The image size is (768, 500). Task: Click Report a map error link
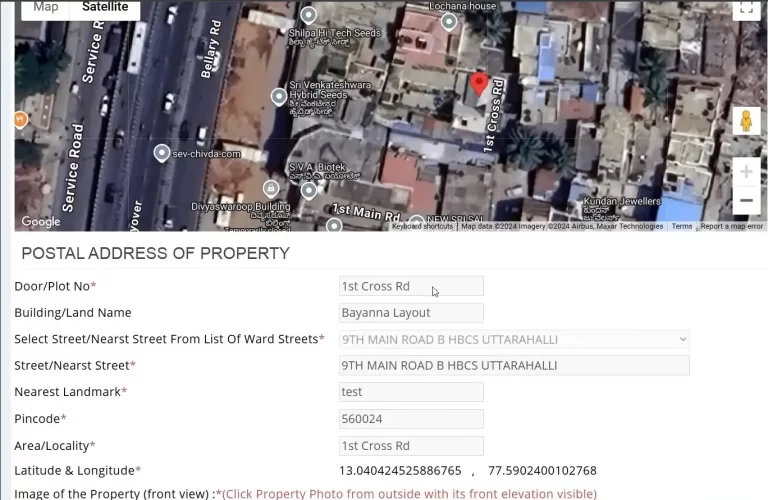click(731, 226)
